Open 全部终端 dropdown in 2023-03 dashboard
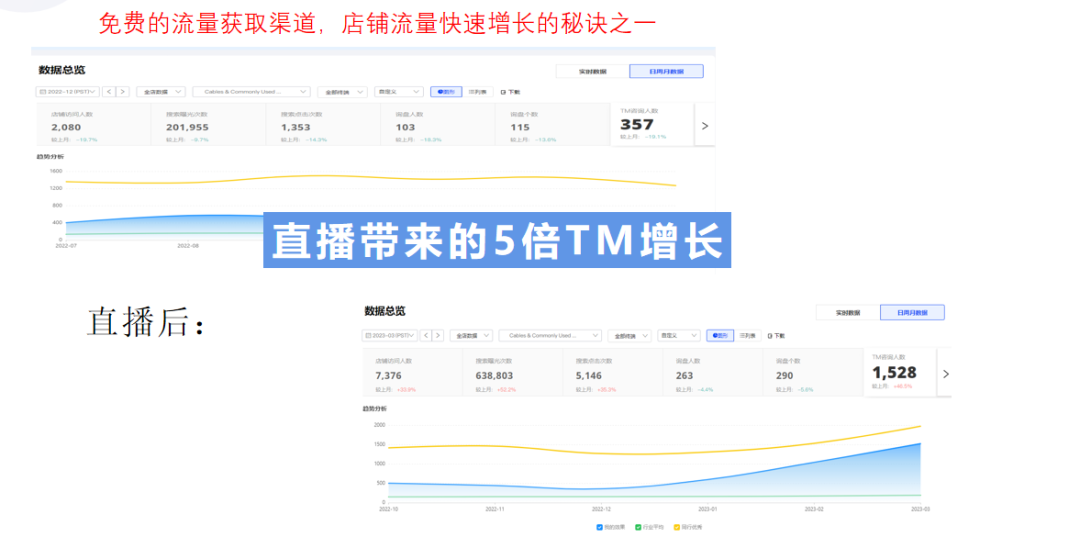This screenshot has width=1080, height=548. [x=630, y=335]
